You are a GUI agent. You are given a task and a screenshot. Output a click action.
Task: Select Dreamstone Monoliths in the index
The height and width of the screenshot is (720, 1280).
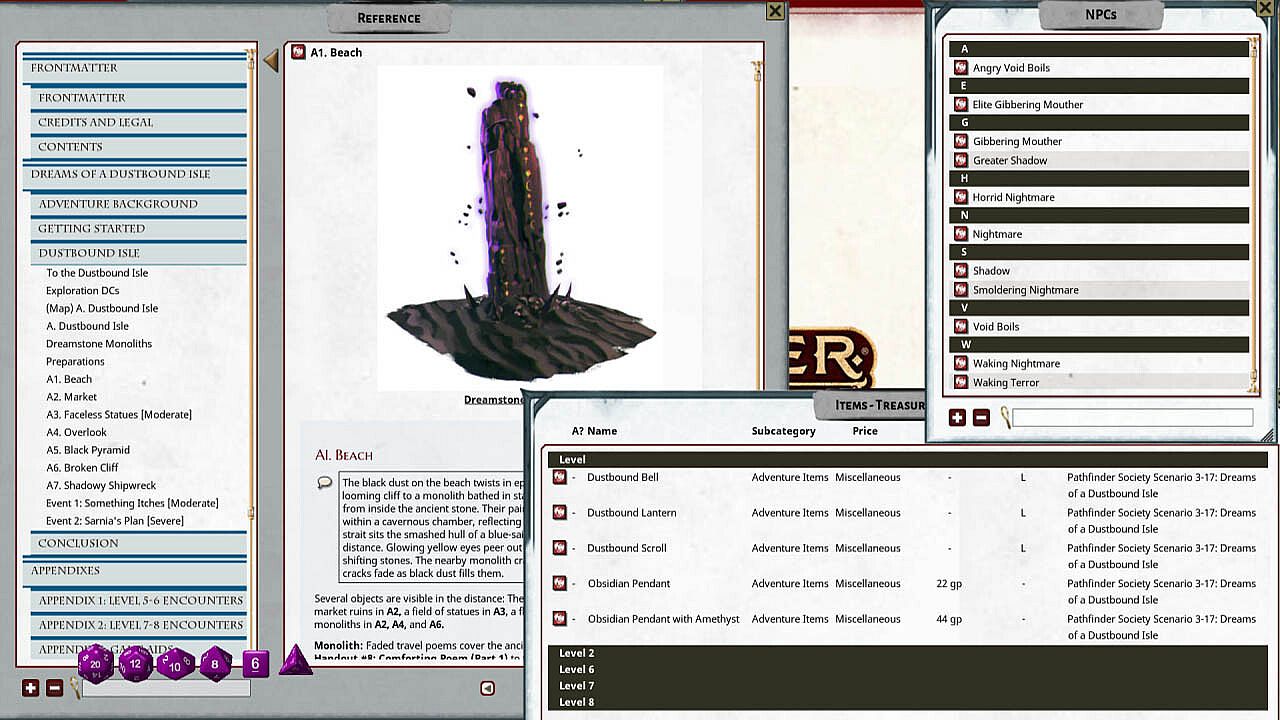[99, 344]
